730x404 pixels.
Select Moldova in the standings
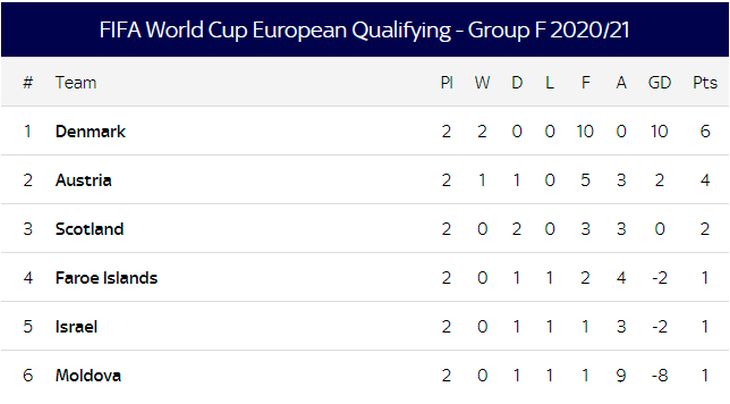pos(88,376)
